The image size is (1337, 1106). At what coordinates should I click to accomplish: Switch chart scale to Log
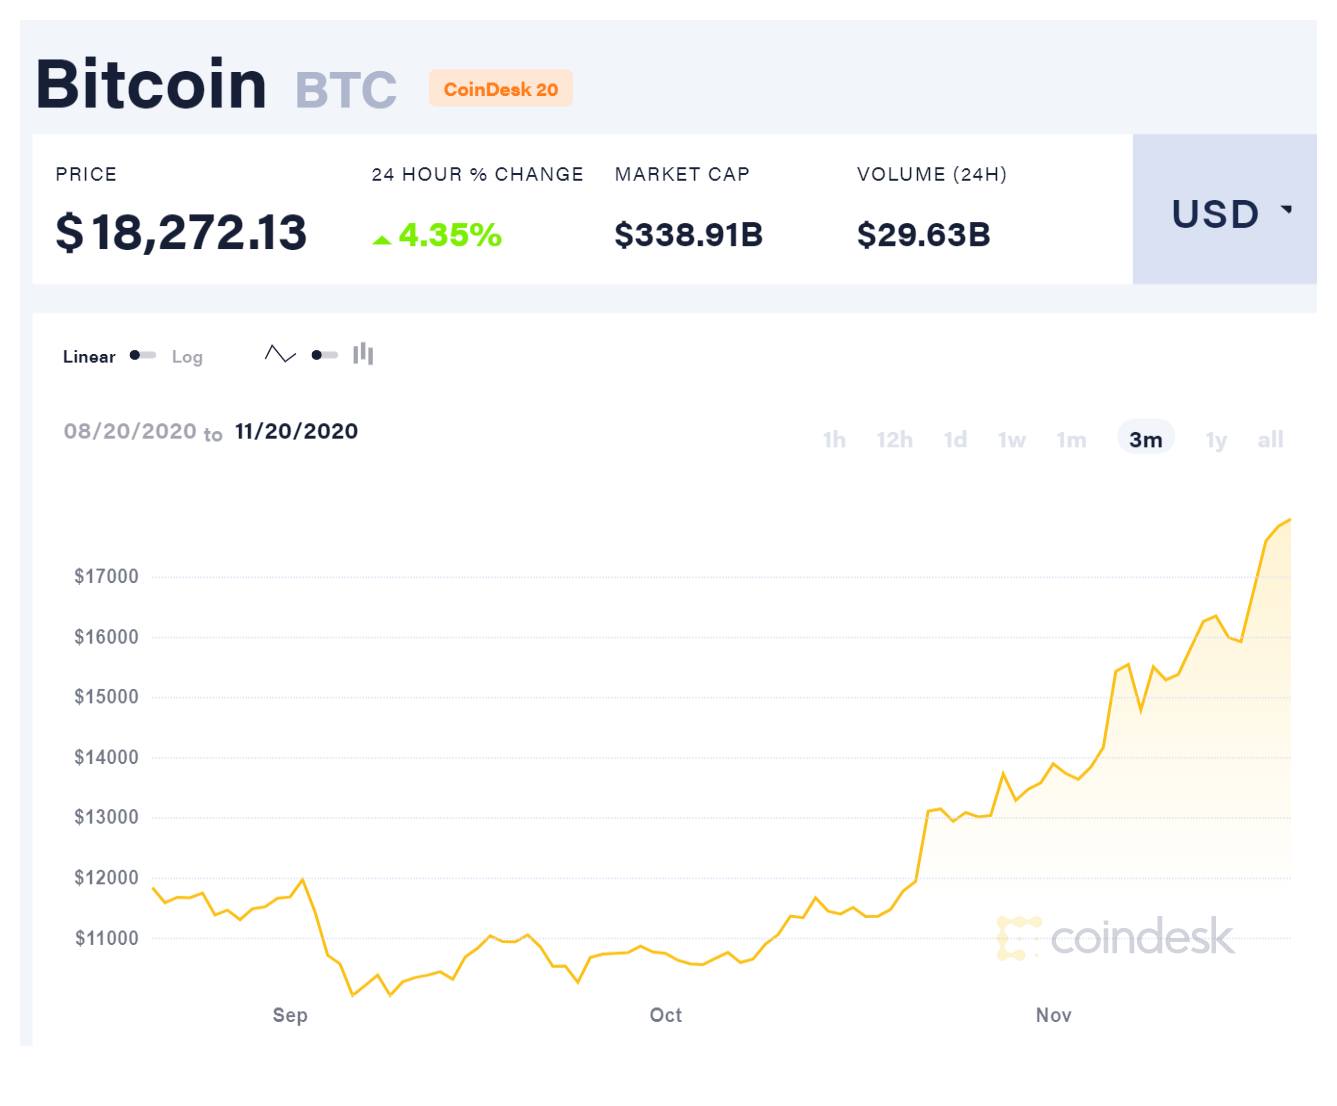(187, 357)
